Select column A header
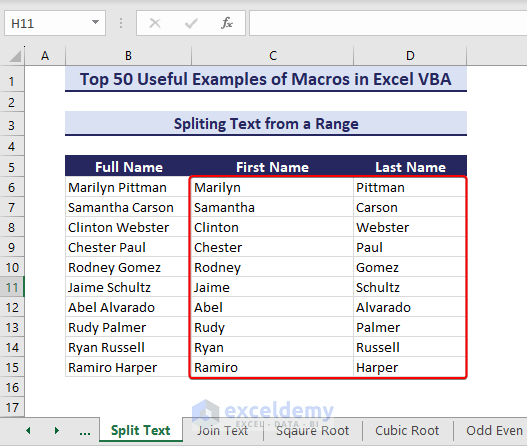This screenshot has height=446, width=527. (x=45, y=56)
